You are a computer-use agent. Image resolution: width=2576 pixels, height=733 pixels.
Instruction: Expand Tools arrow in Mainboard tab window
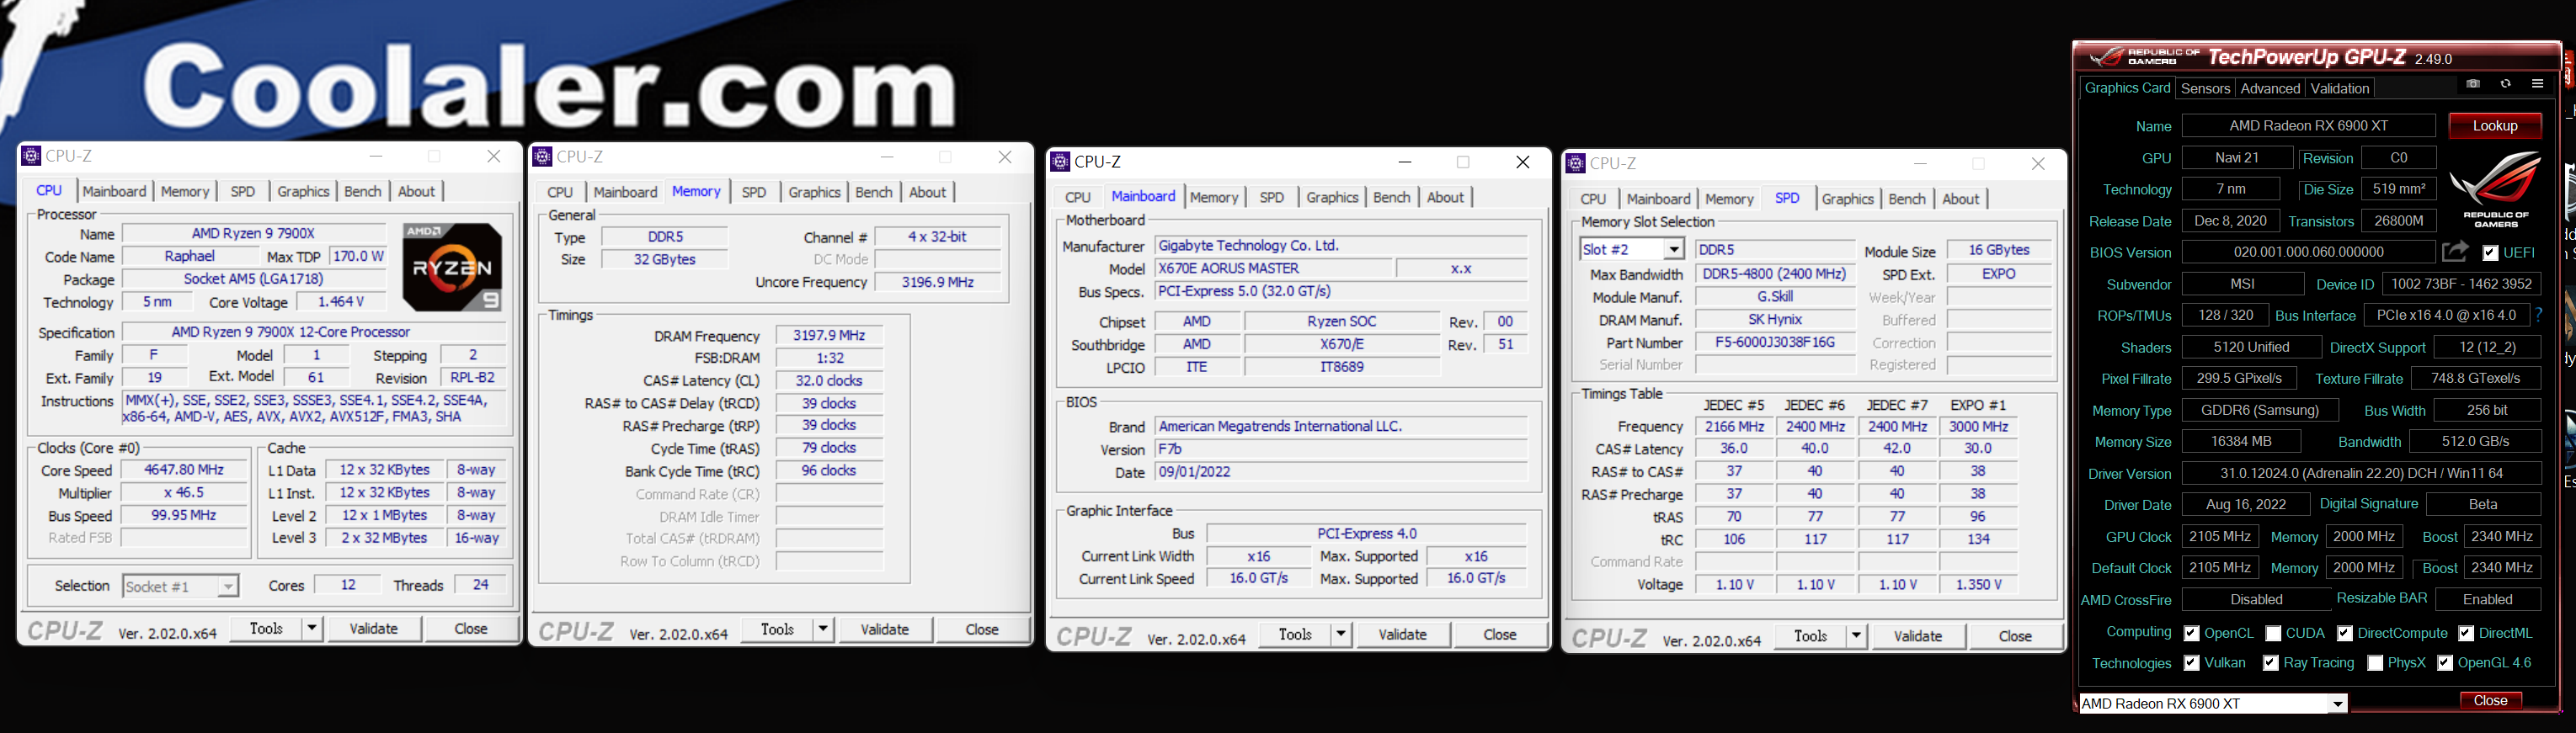[x=1341, y=634]
